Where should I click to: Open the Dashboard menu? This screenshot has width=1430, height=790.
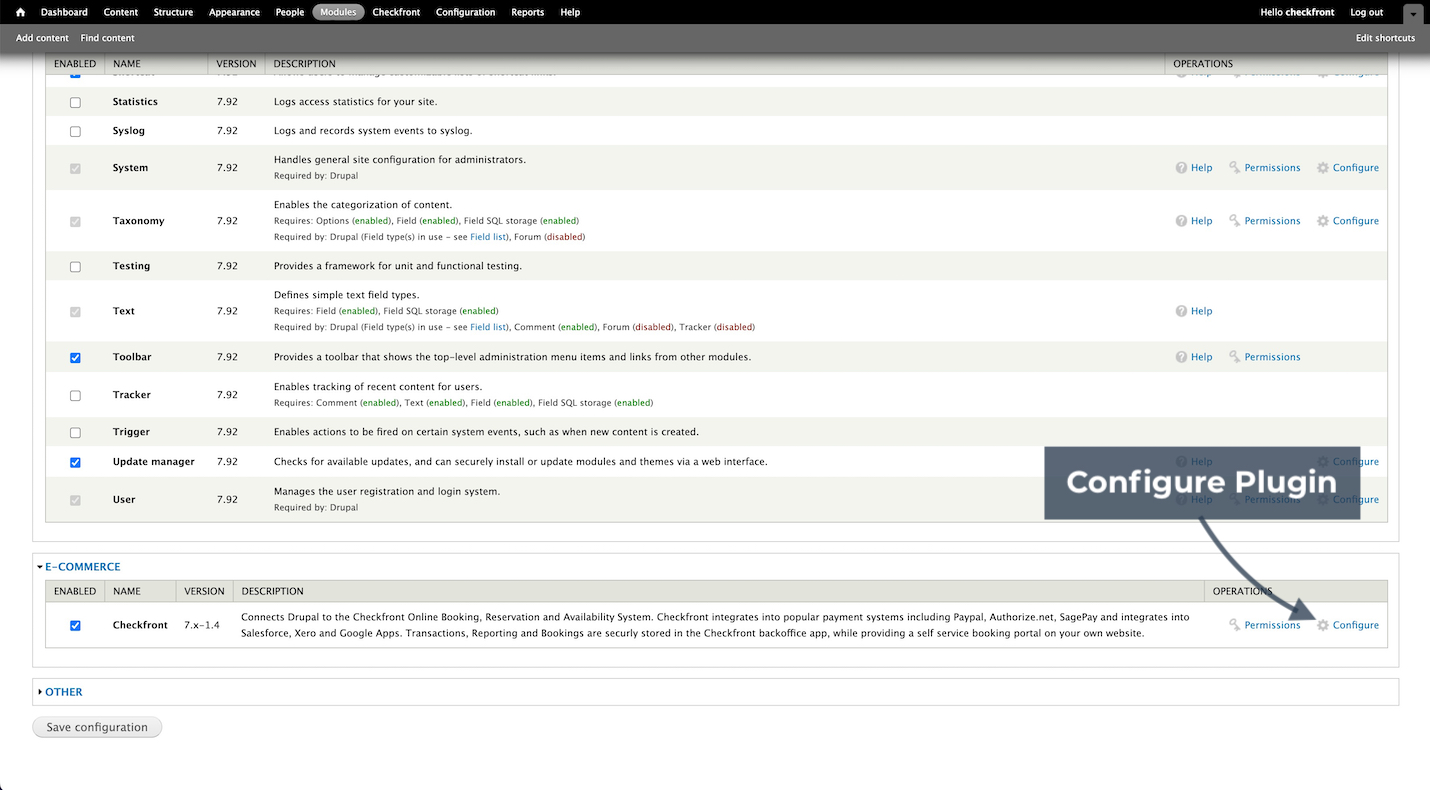(x=64, y=12)
